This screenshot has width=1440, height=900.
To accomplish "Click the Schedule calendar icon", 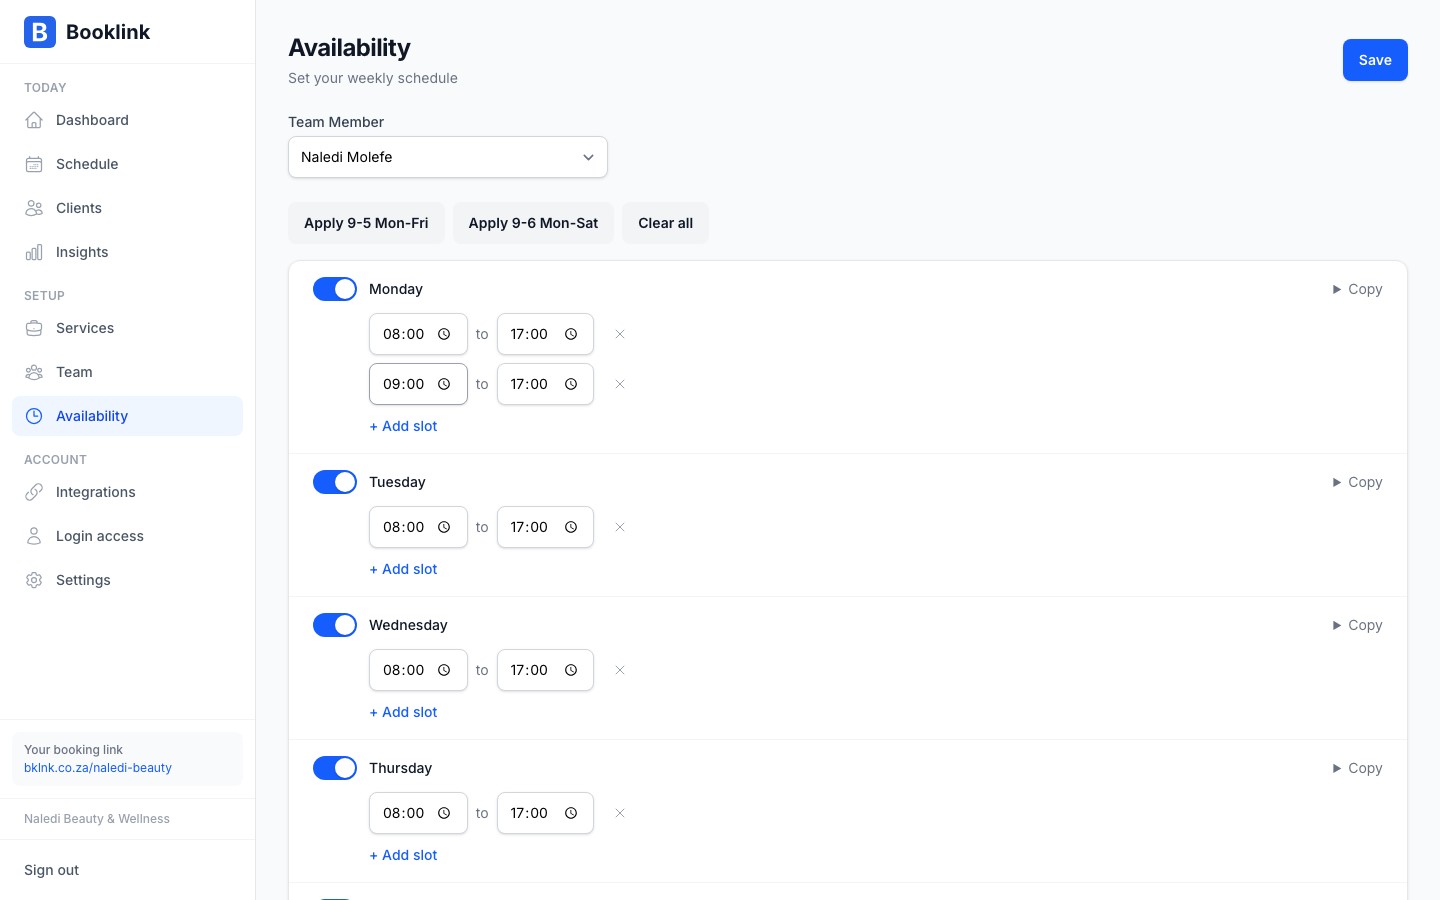I will pos(34,164).
